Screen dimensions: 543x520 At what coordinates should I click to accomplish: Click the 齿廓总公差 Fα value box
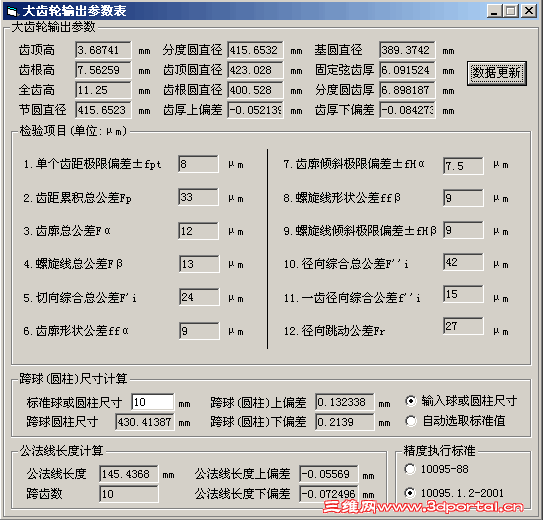click(x=198, y=231)
